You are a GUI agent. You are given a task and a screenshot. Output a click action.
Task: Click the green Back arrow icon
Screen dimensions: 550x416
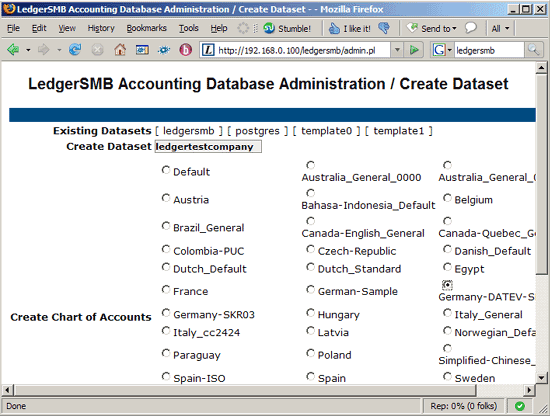13,50
